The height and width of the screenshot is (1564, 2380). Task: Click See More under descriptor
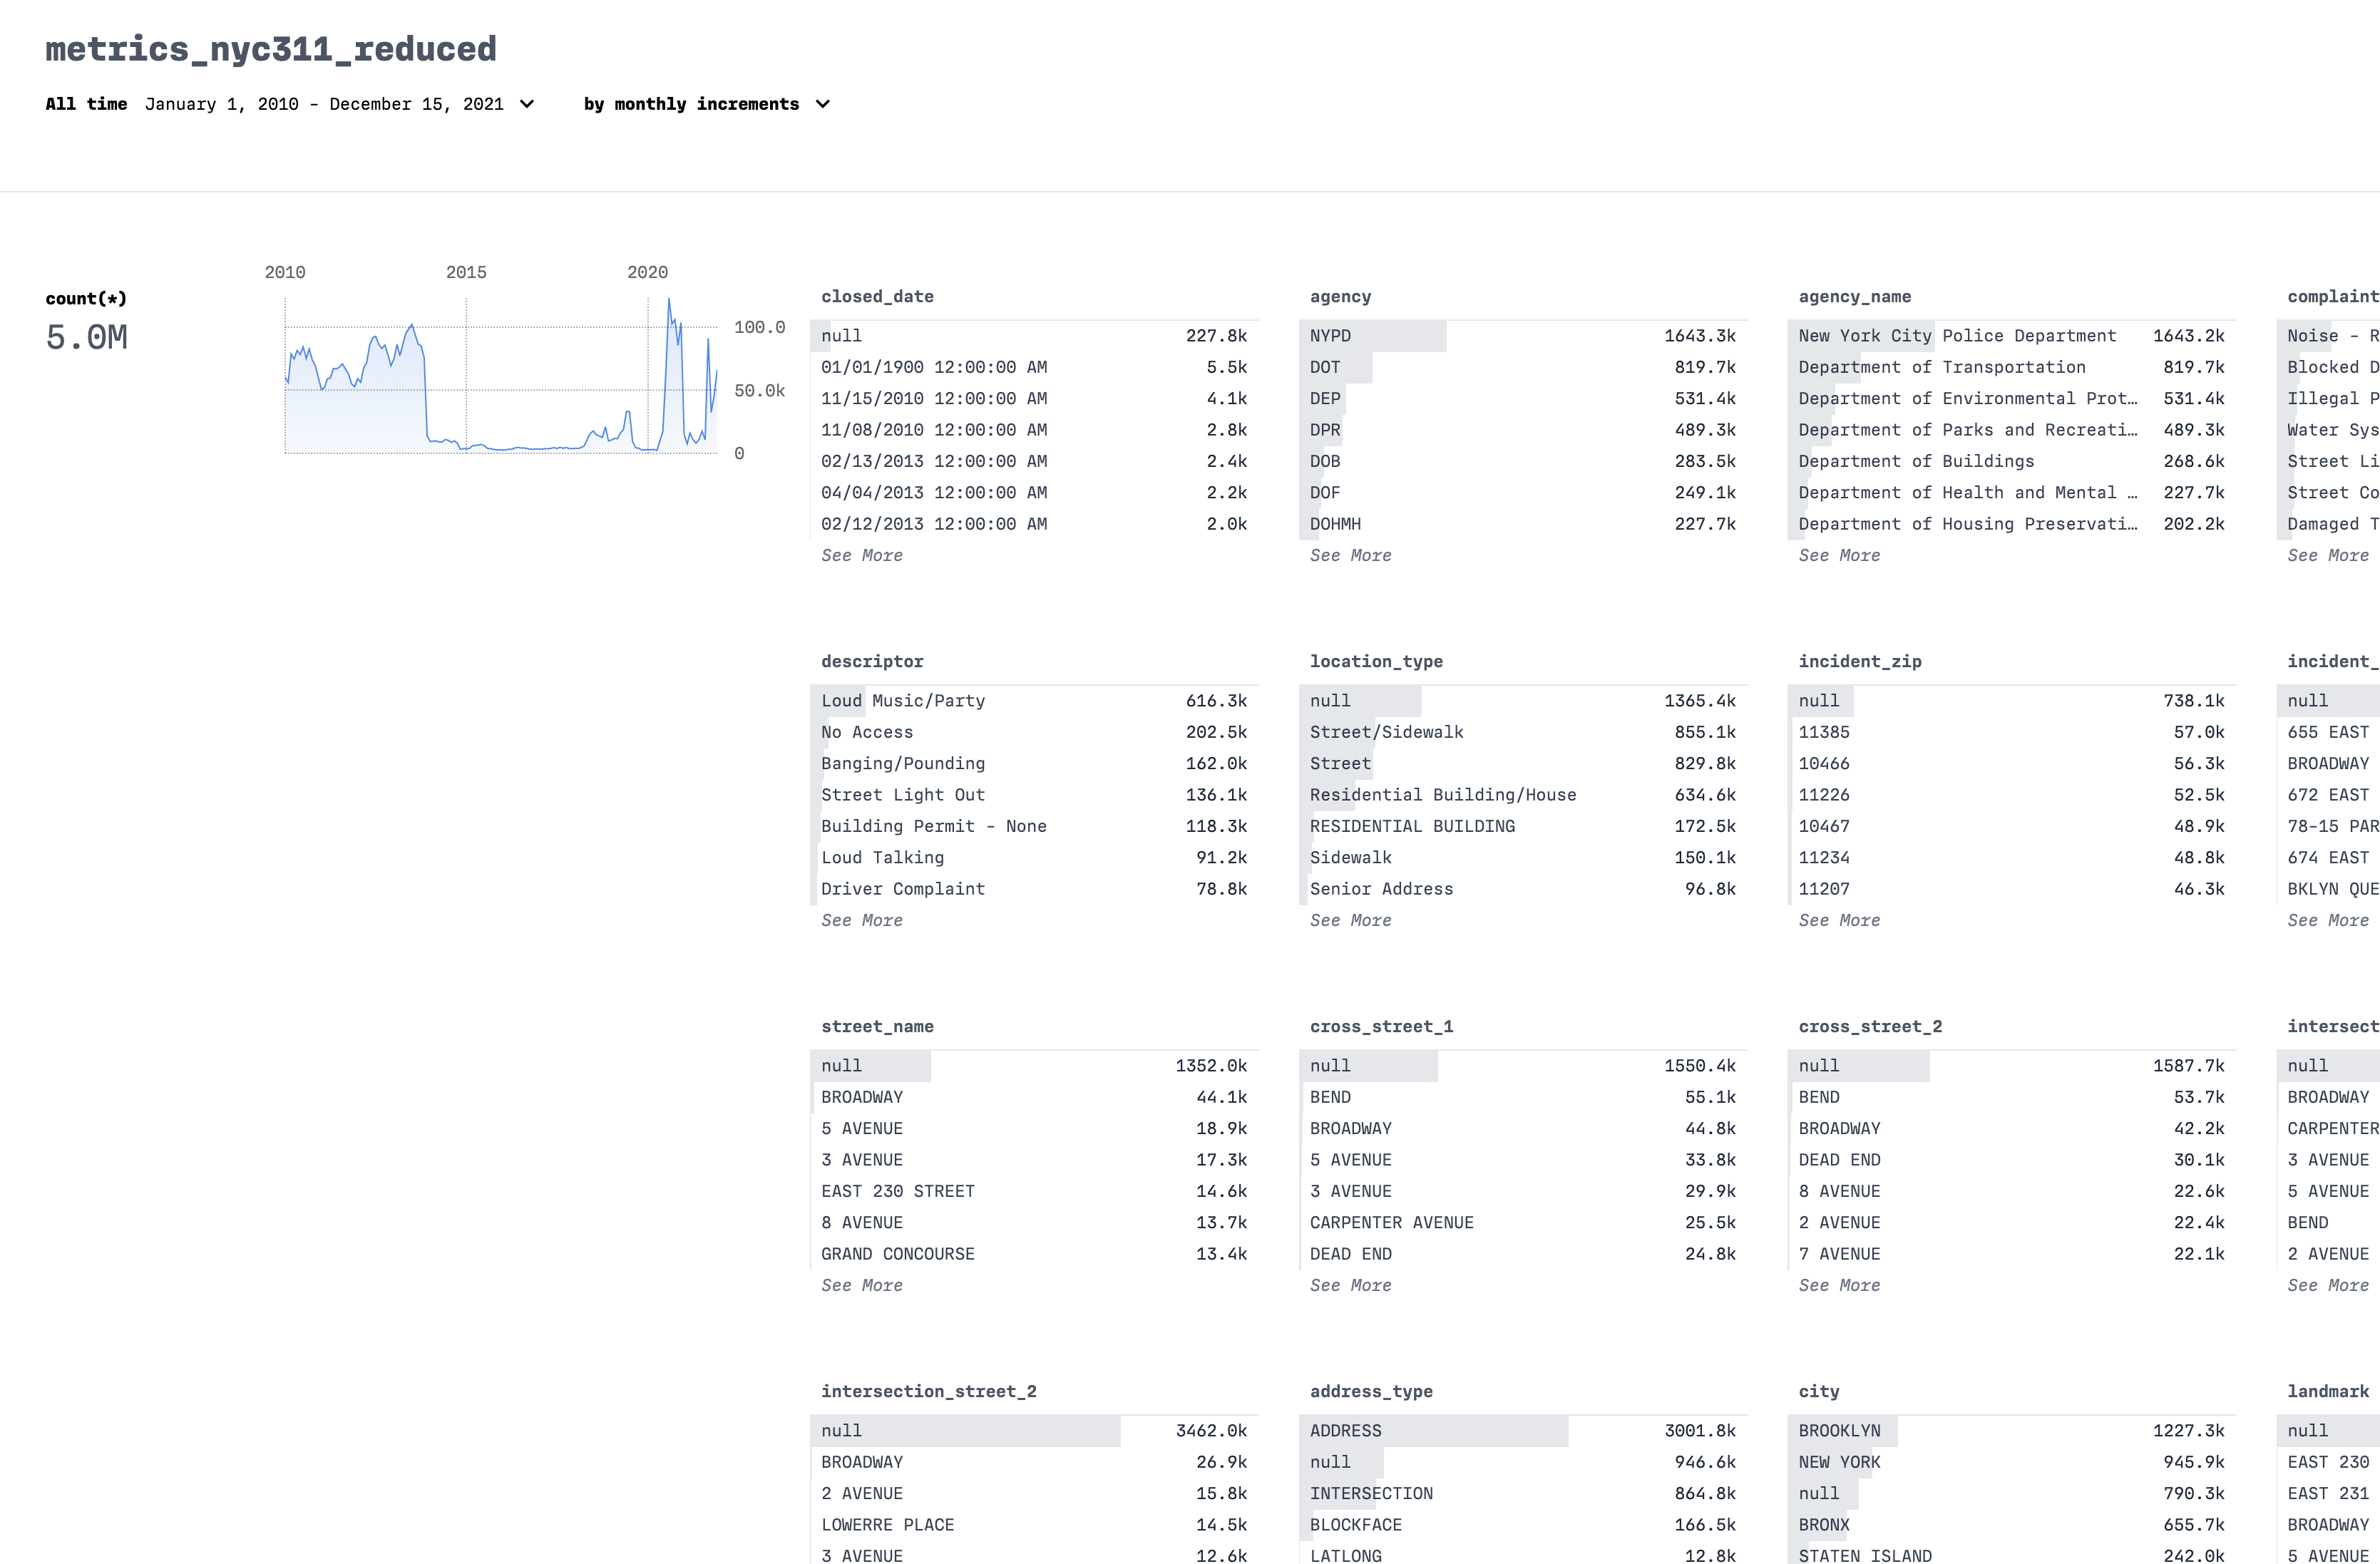861,920
